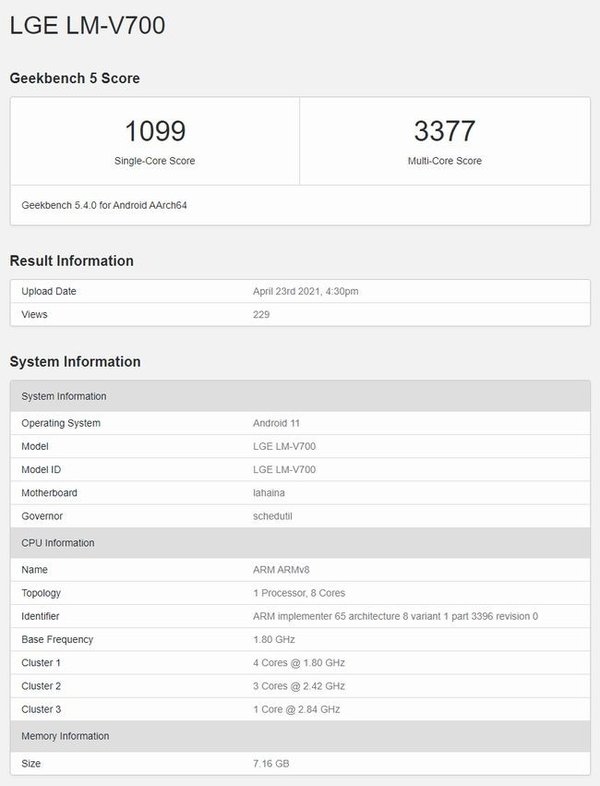Click the Memory Information section header
The image size is (600, 786).
click(x=300, y=736)
